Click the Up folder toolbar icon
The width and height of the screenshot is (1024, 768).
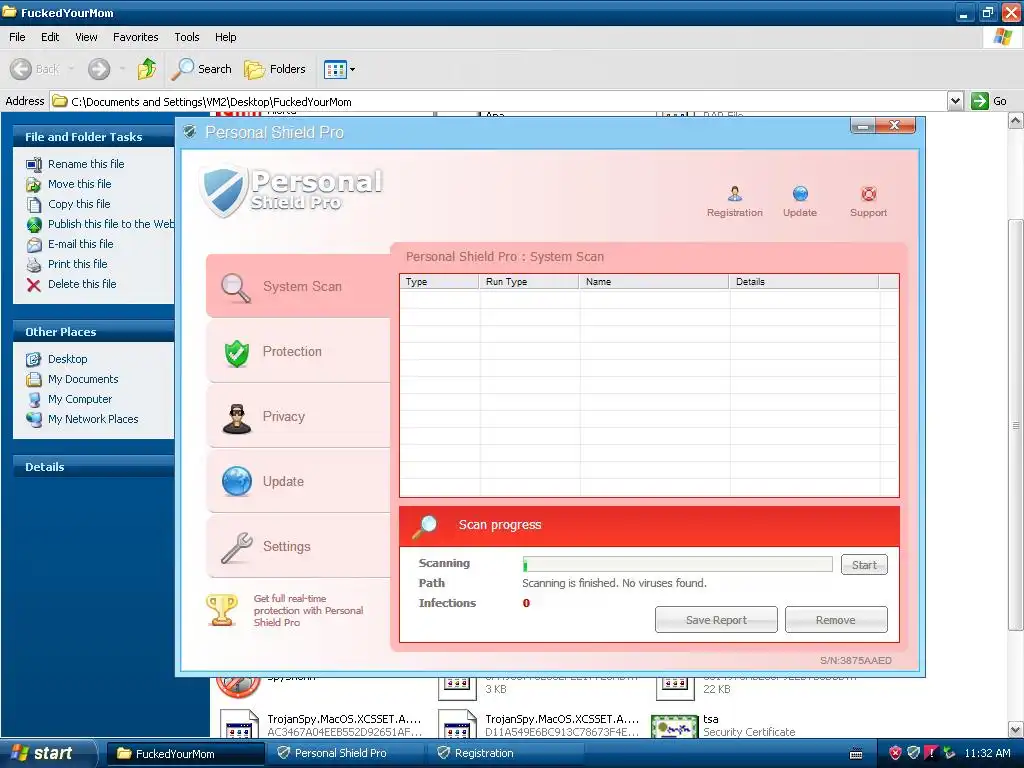coord(147,69)
